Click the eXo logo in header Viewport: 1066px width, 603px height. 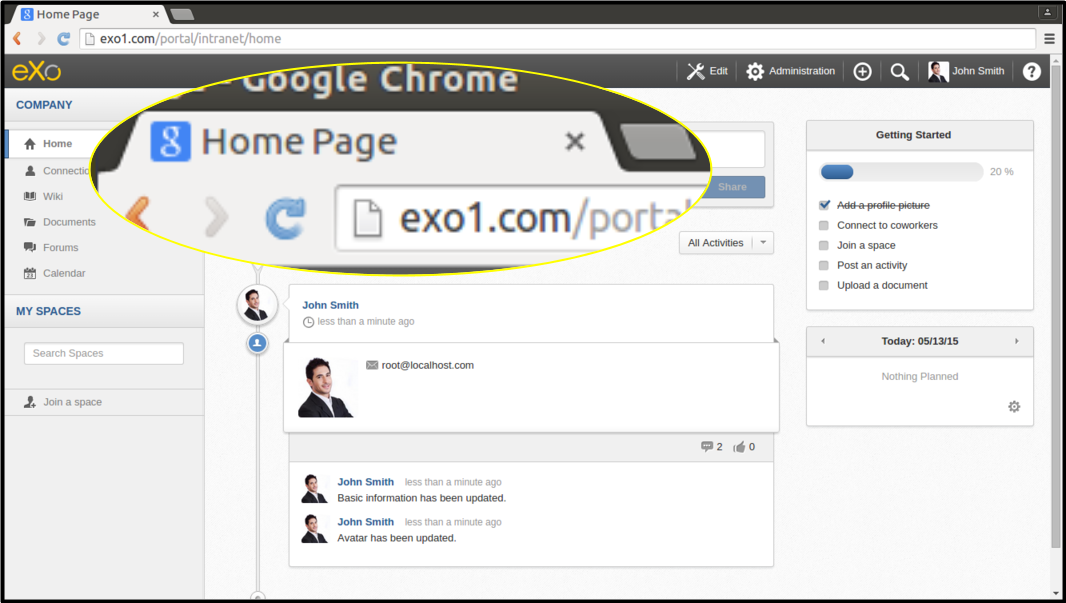click(x=37, y=71)
